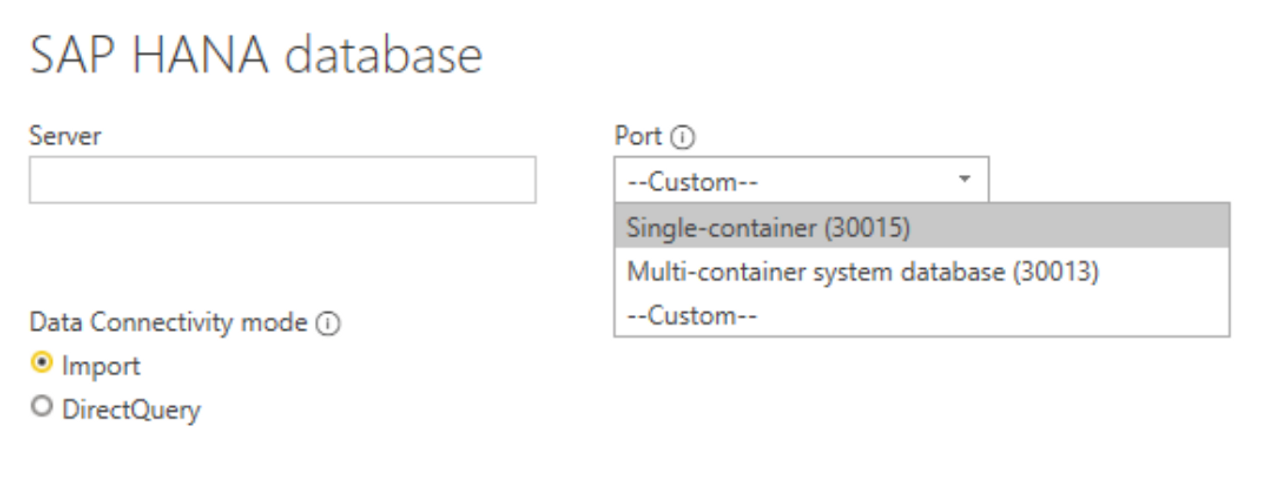
Task: Pick --Custom-- at the bottom of the port list
Action: click(922, 315)
